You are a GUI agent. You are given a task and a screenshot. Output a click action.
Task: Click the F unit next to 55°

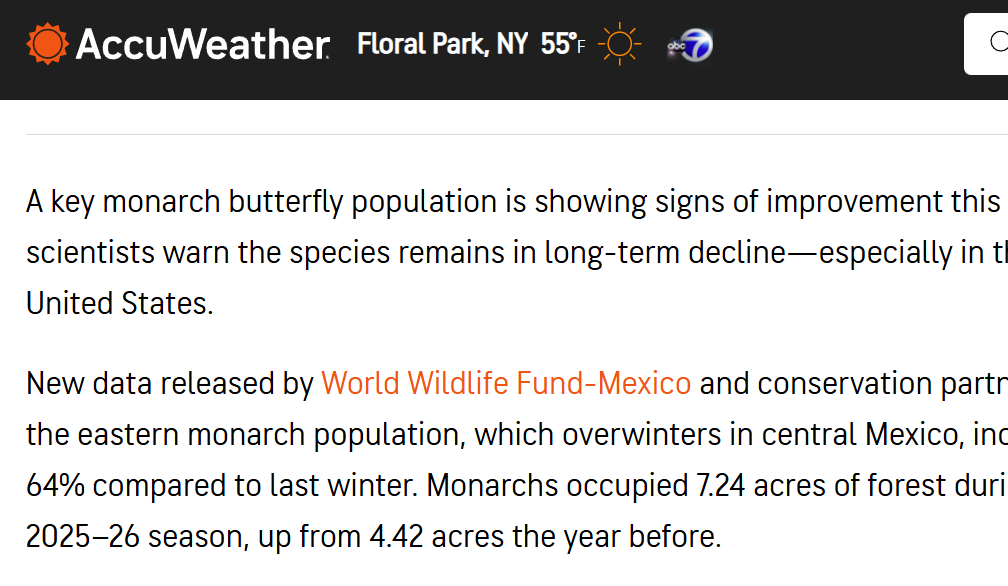(x=580, y=48)
